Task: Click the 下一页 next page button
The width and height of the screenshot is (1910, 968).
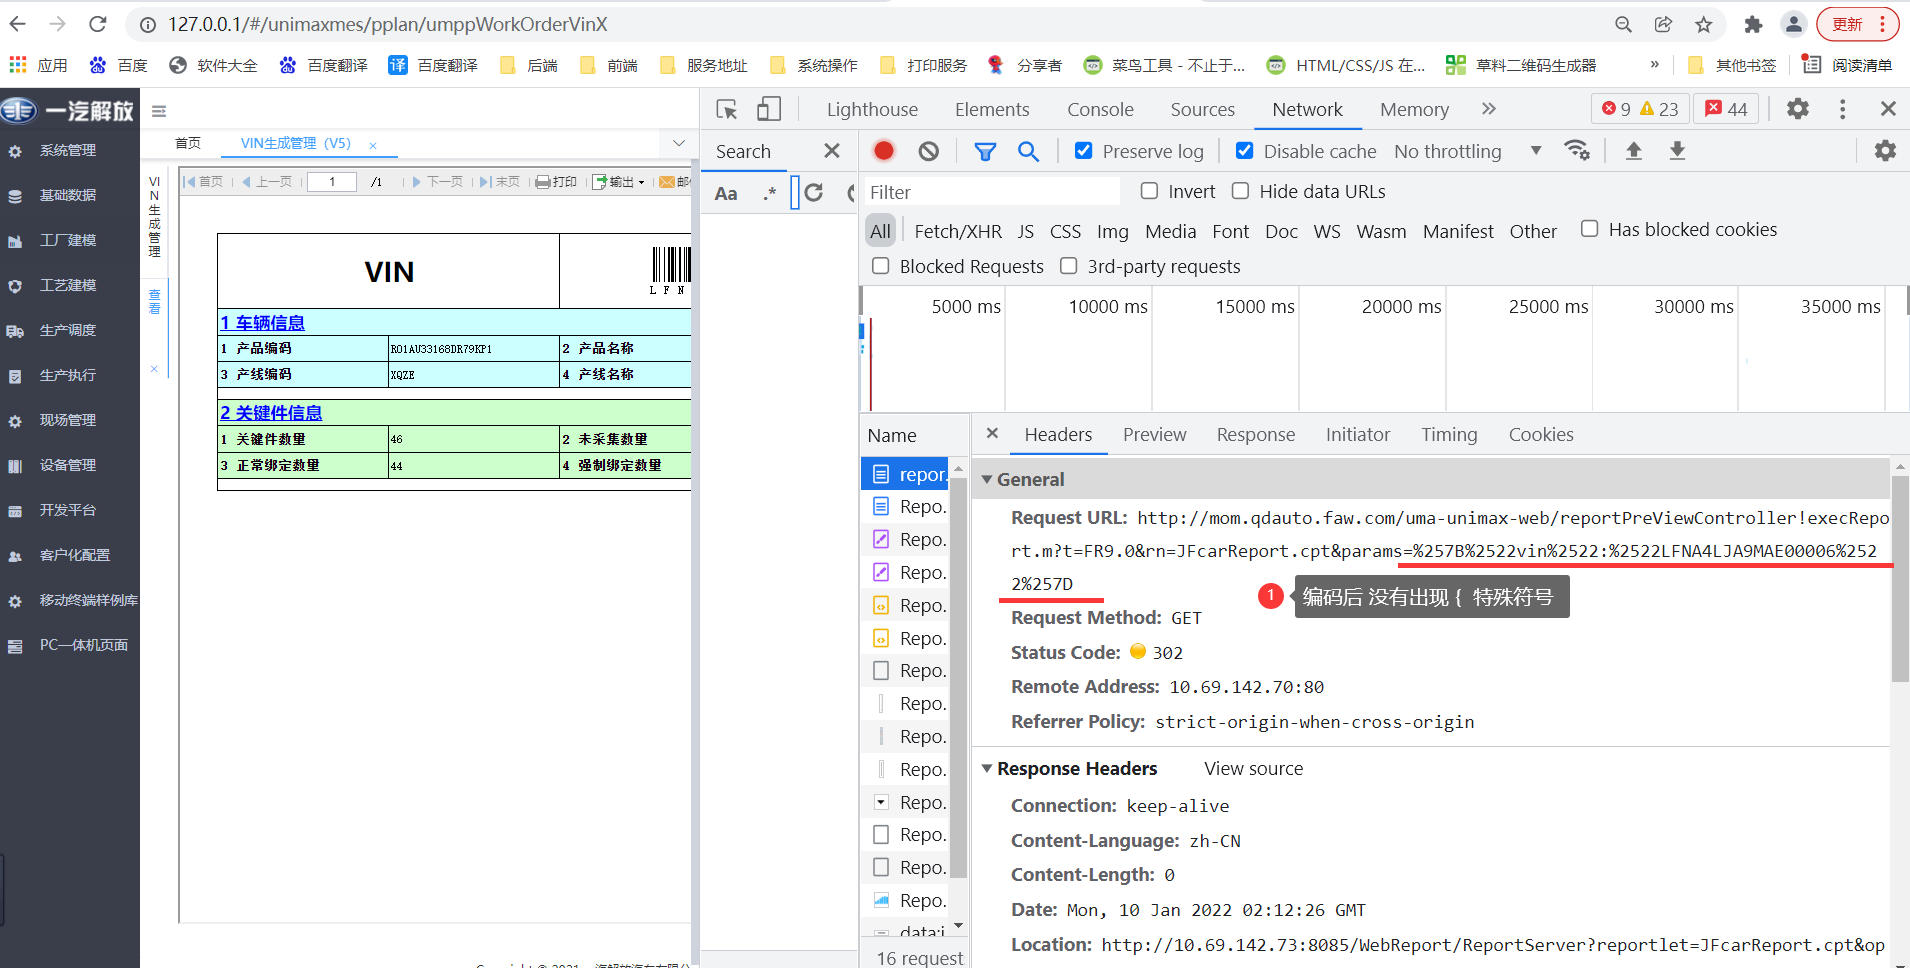Action: pos(438,182)
